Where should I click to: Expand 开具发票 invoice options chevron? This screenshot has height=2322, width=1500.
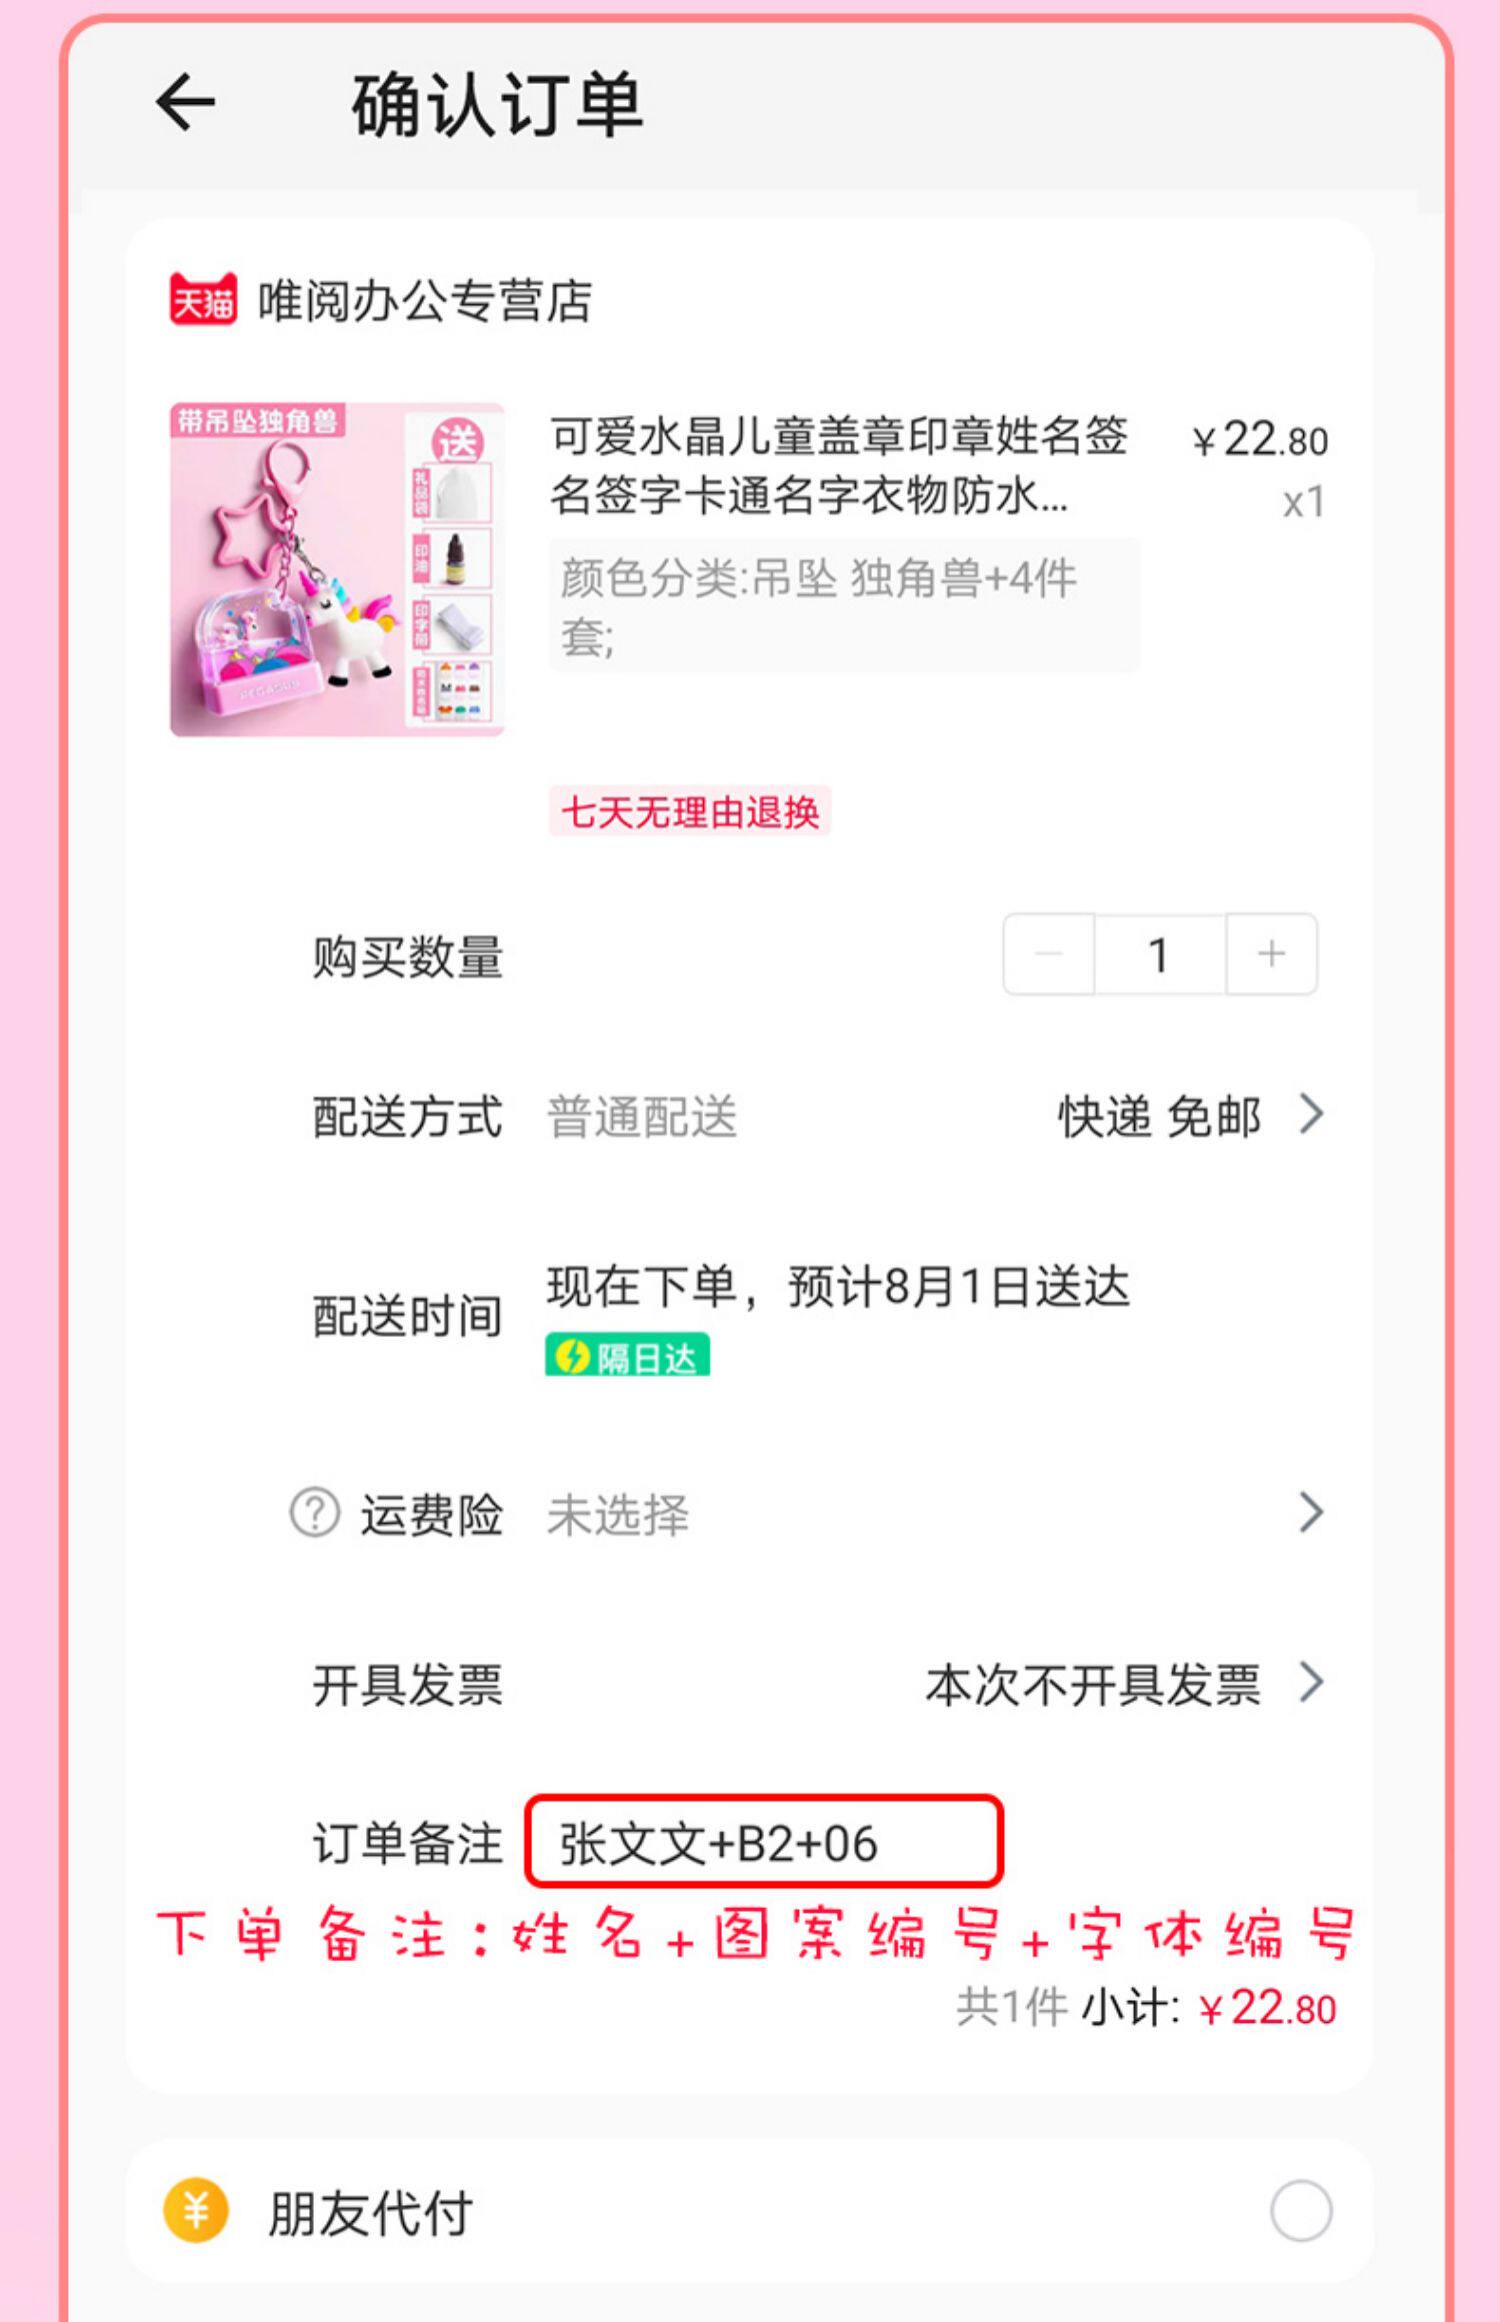(1312, 1682)
